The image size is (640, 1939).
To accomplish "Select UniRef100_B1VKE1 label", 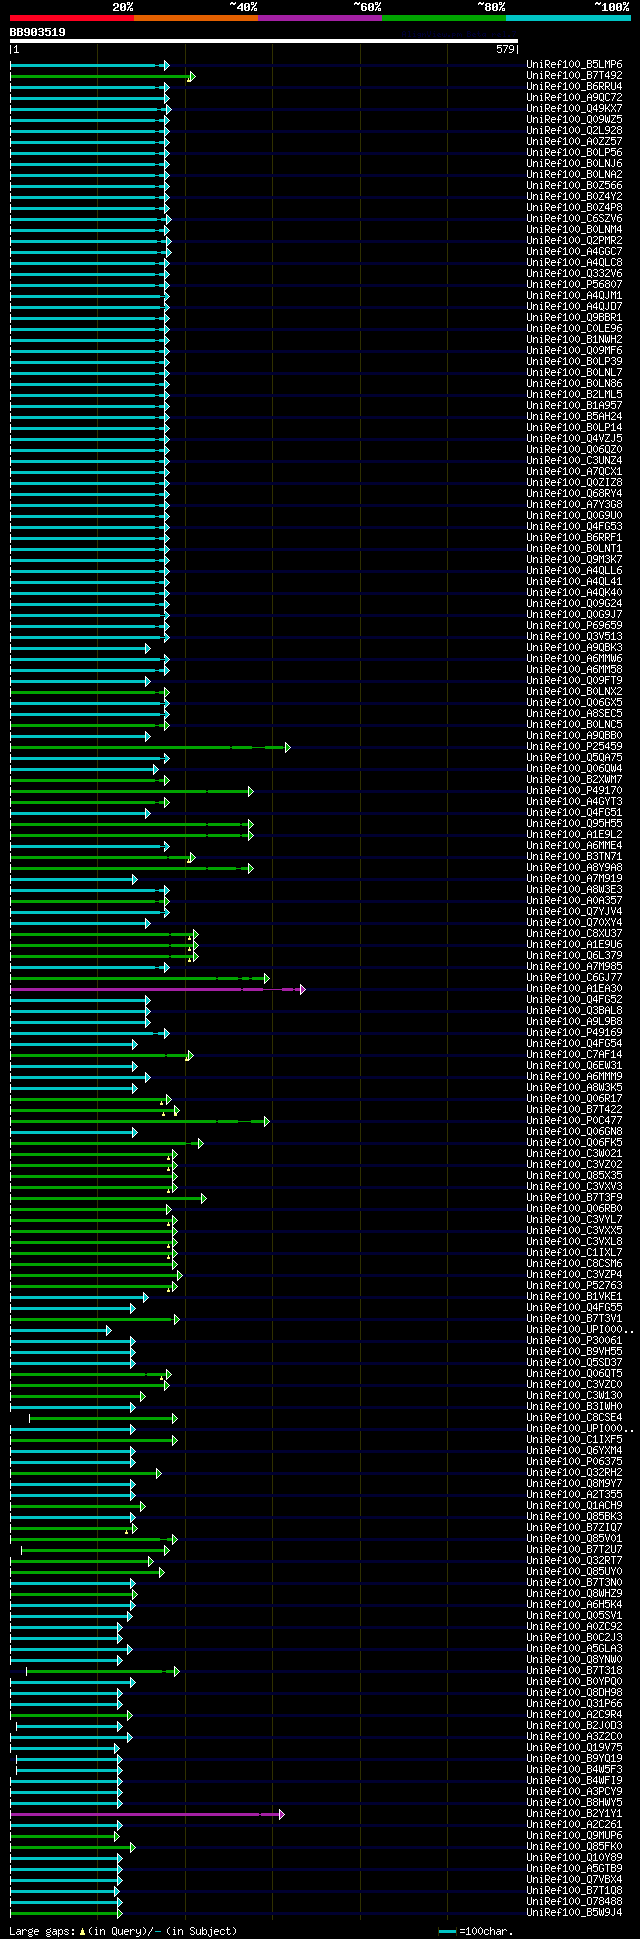I will [574, 1297].
